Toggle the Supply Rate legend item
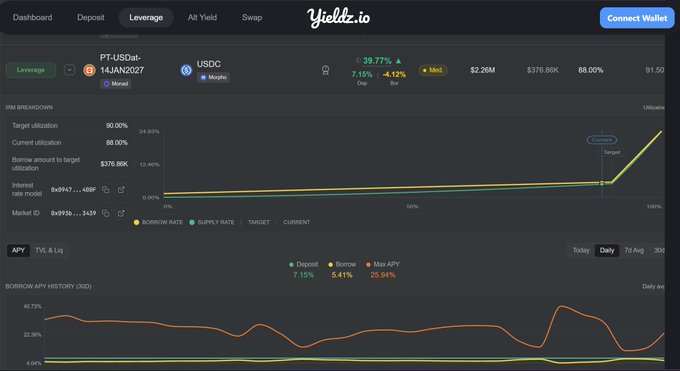 (212, 222)
